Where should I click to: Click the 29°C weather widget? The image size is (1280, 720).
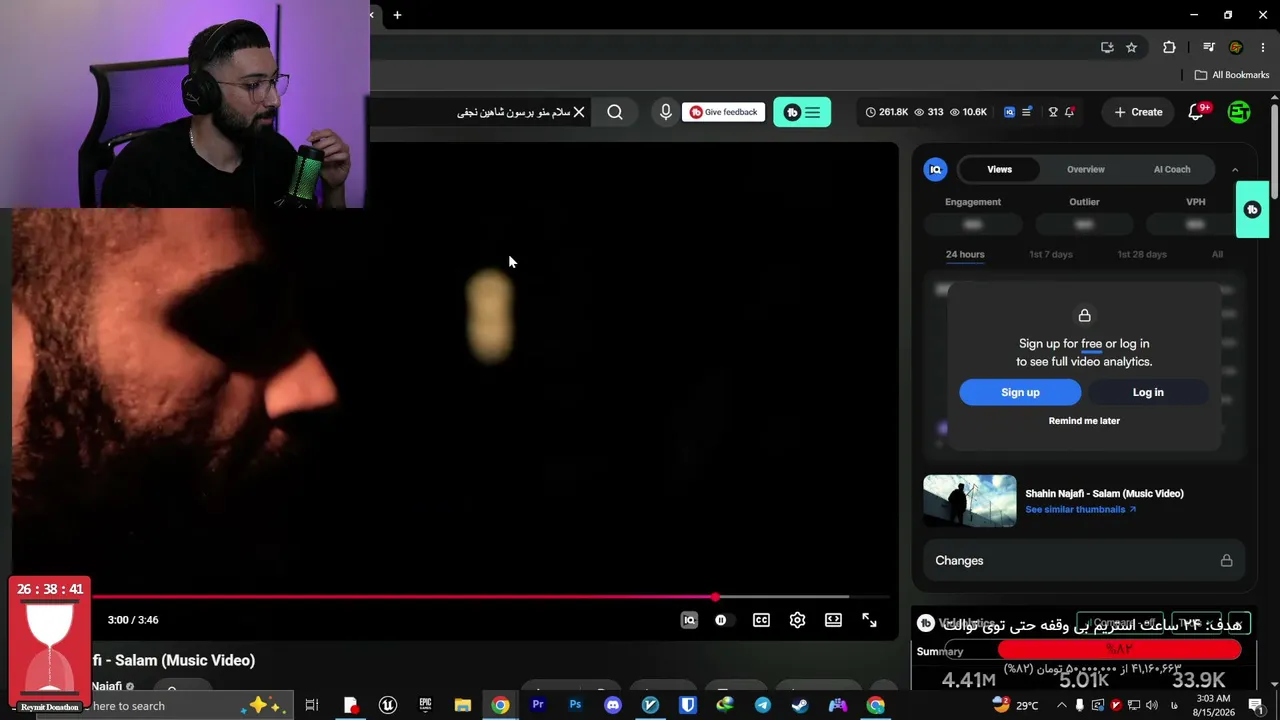(x=1015, y=705)
